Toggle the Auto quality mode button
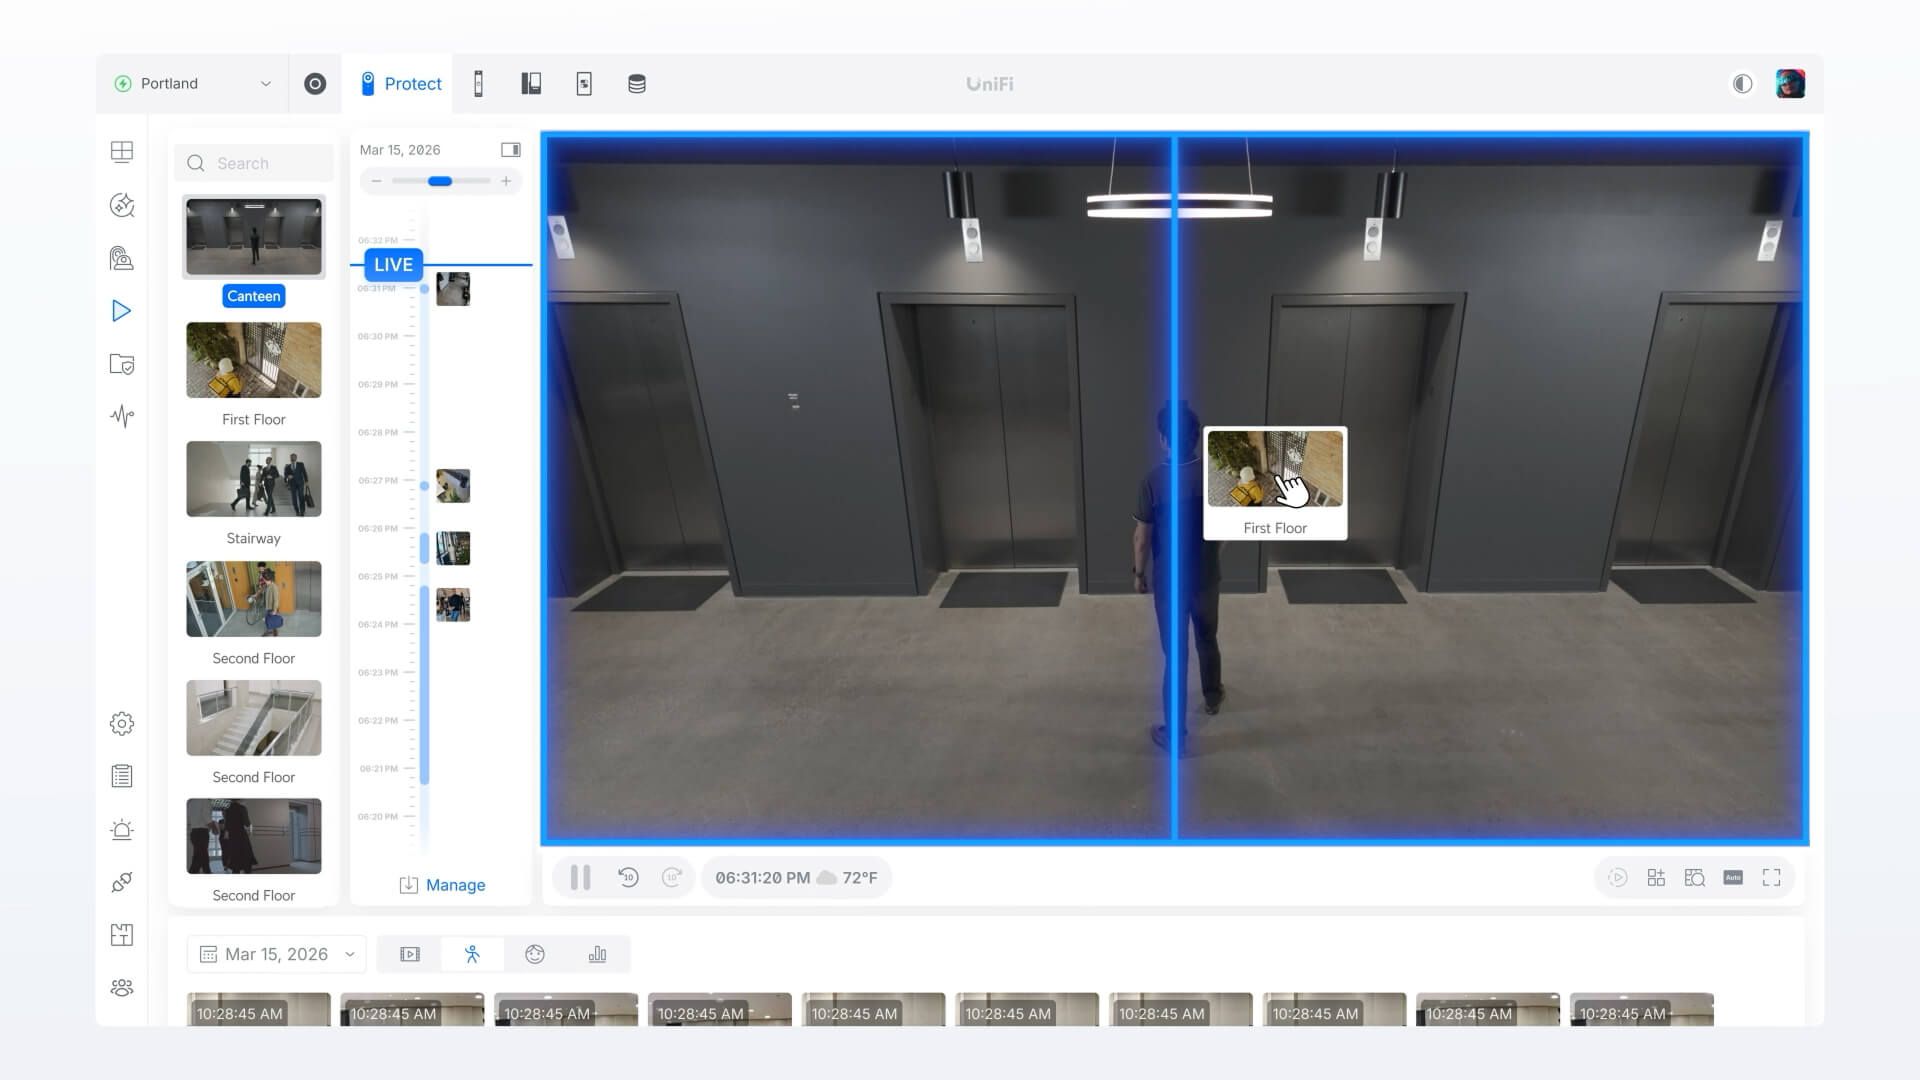 tap(1733, 877)
